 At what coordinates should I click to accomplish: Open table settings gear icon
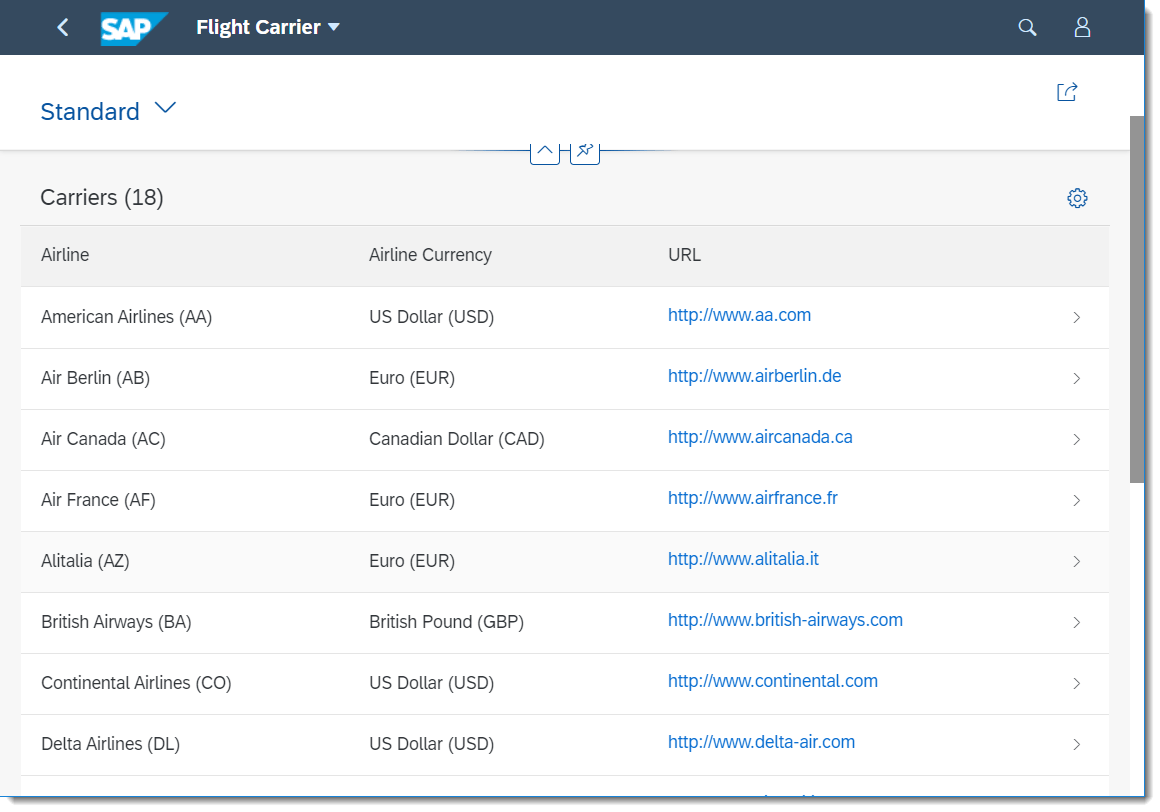pyautogui.click(x=1077, y=198)
